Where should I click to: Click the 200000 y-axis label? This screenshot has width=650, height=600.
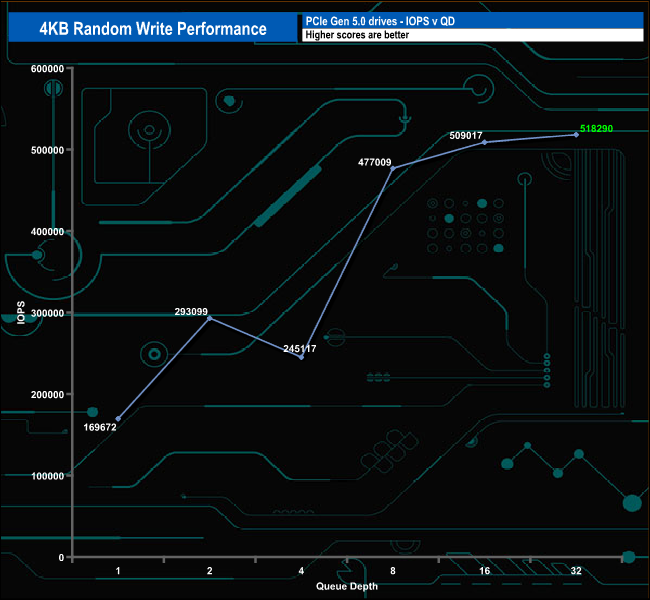click(x=47, y=395)
